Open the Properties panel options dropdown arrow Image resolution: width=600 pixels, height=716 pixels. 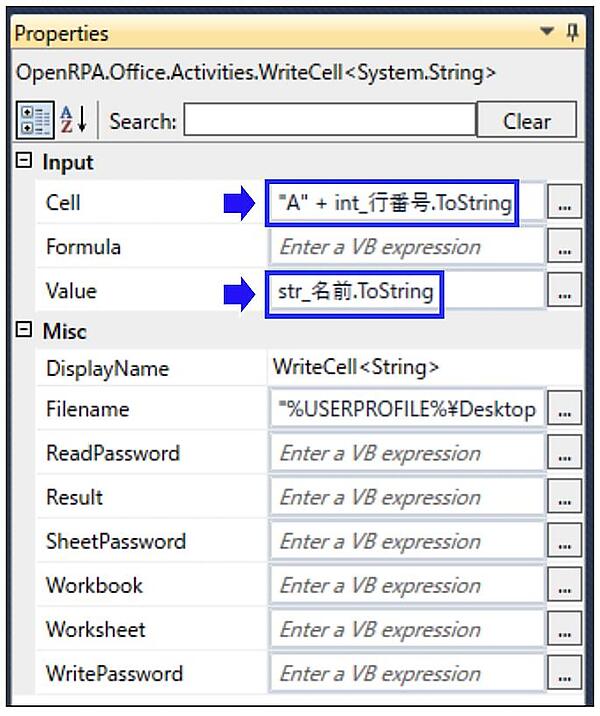(546, 33)
